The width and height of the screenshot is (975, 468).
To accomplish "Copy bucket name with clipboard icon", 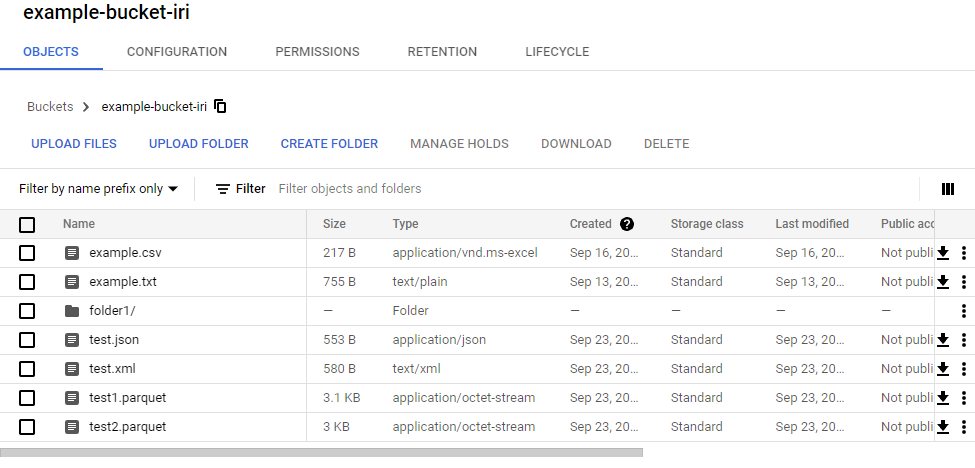I will coord(220,106).
